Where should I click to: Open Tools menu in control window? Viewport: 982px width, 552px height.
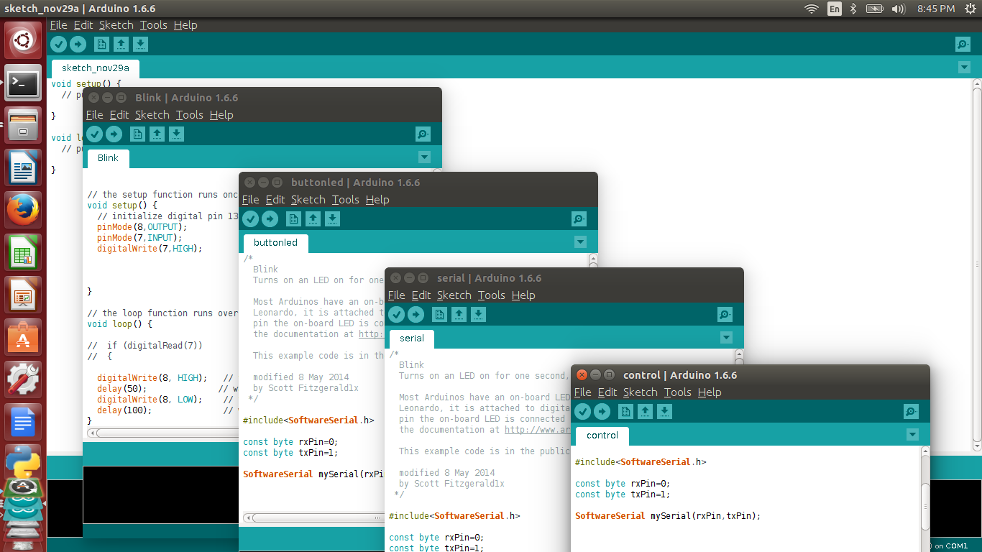(677, 392)
